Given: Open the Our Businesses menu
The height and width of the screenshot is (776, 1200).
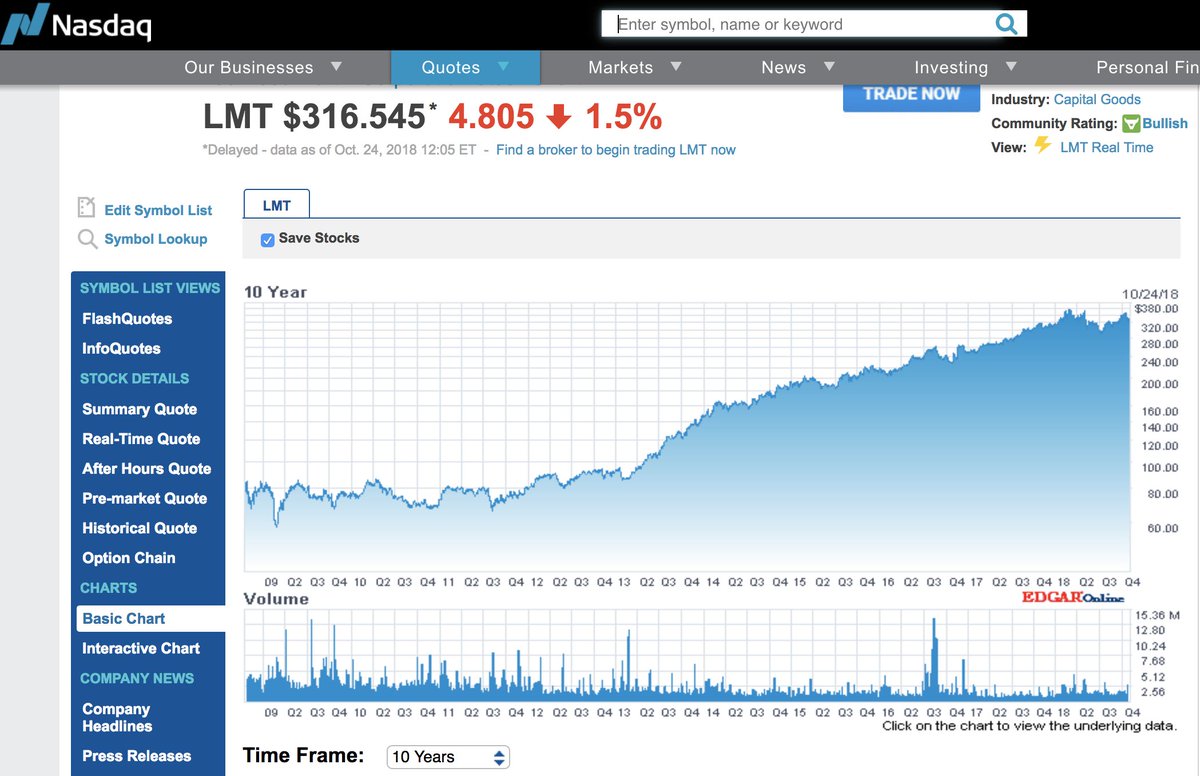Looking at the screenshot, I should [249, 67].
